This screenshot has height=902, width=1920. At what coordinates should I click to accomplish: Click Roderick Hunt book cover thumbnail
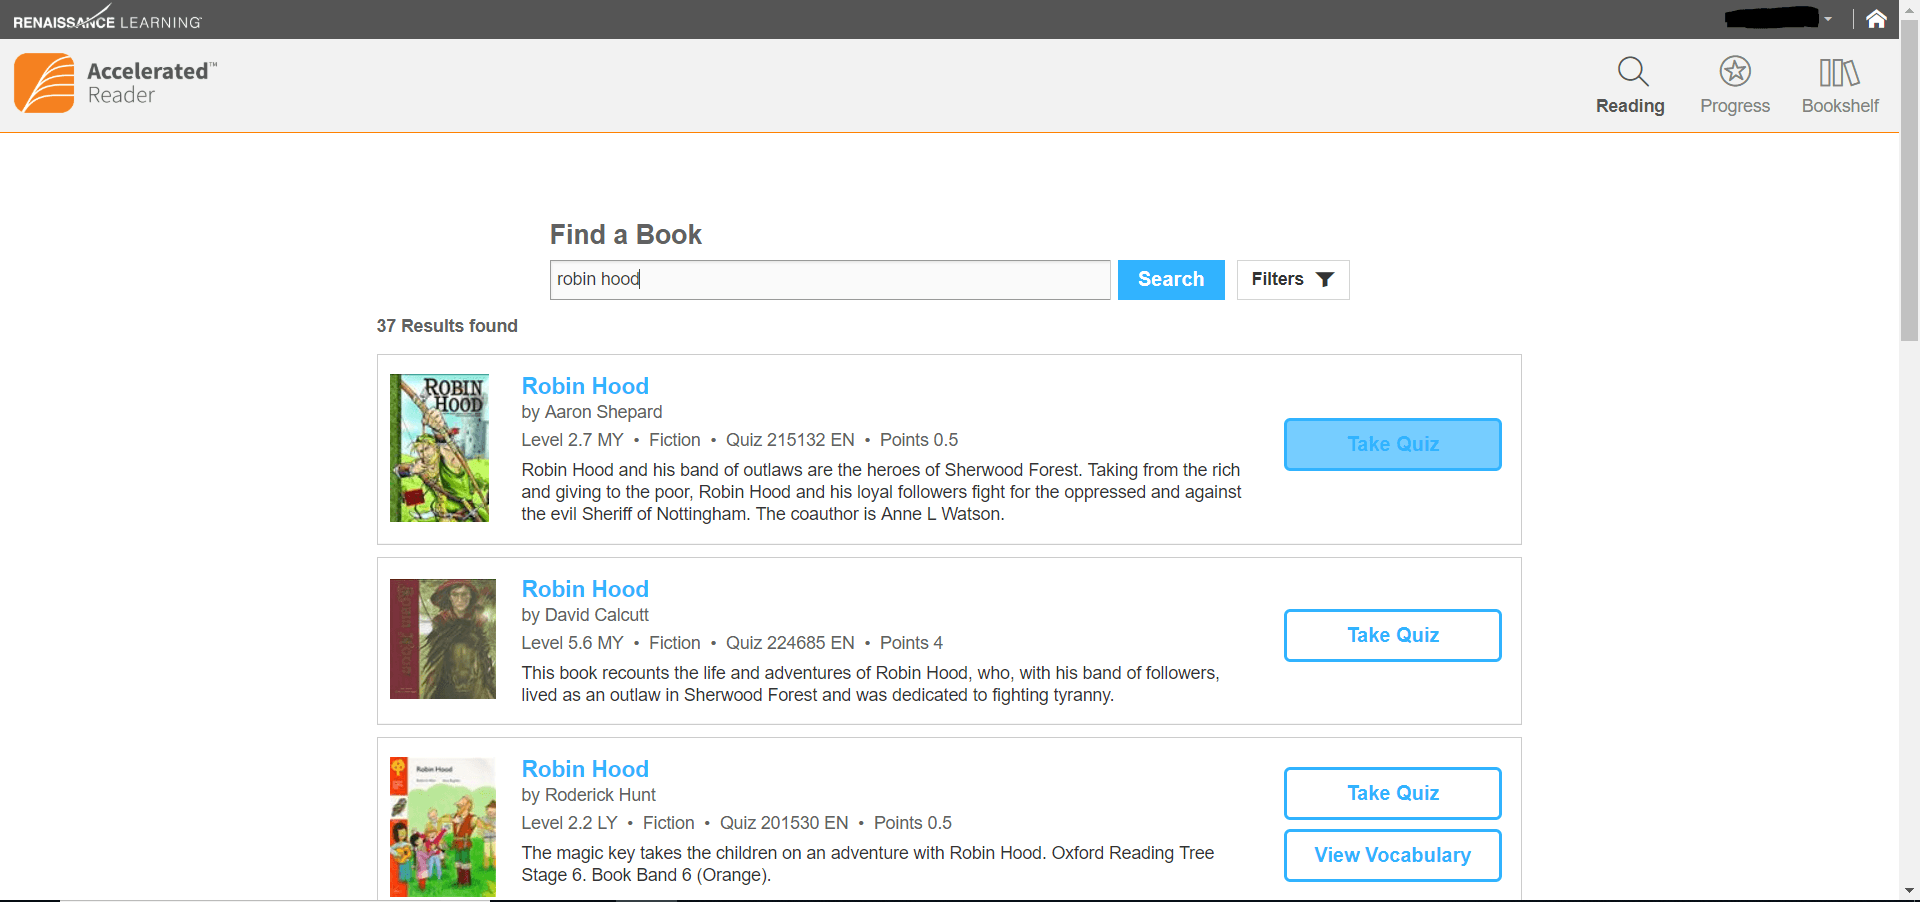(x=443, y=827)
